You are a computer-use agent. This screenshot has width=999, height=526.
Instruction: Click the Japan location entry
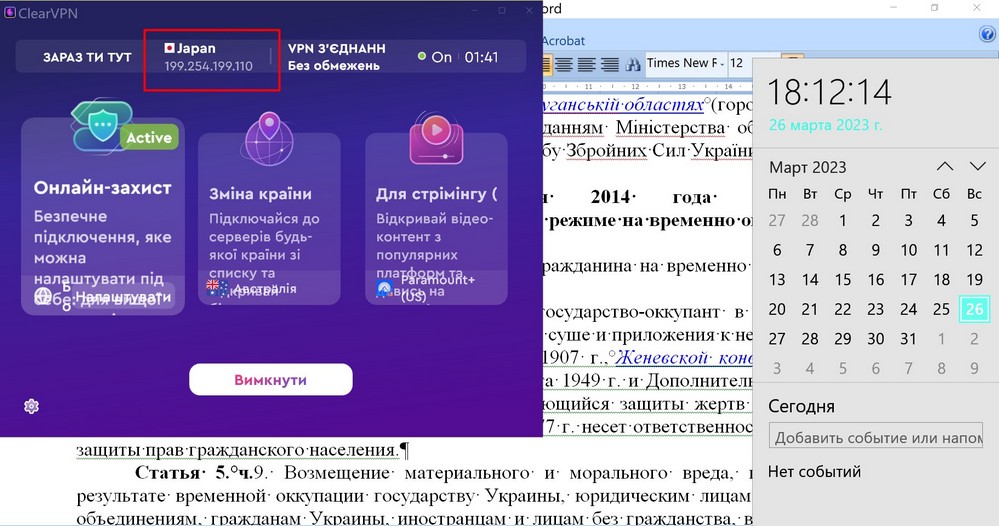190,48
